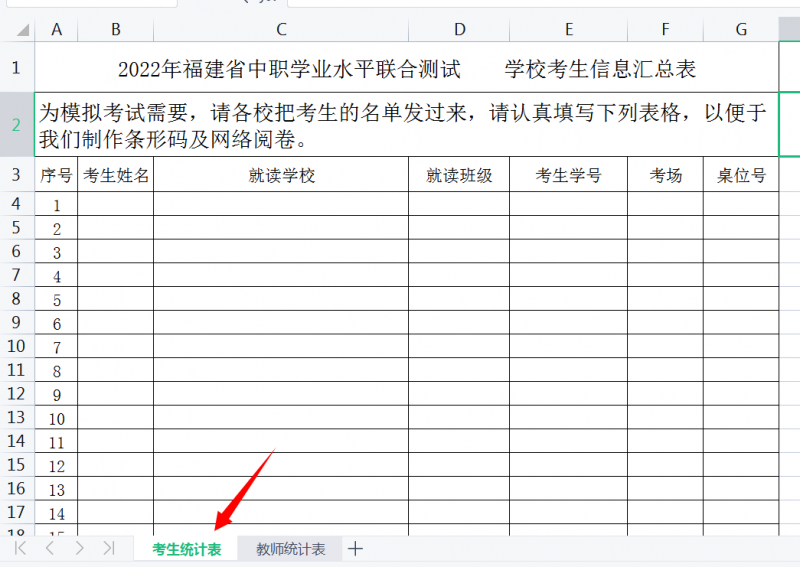The width and height of the screenshot is (800, 567).
Task: Click previous sheet navigation arrow
Action: pyautogui.click(x=50, y=548)
